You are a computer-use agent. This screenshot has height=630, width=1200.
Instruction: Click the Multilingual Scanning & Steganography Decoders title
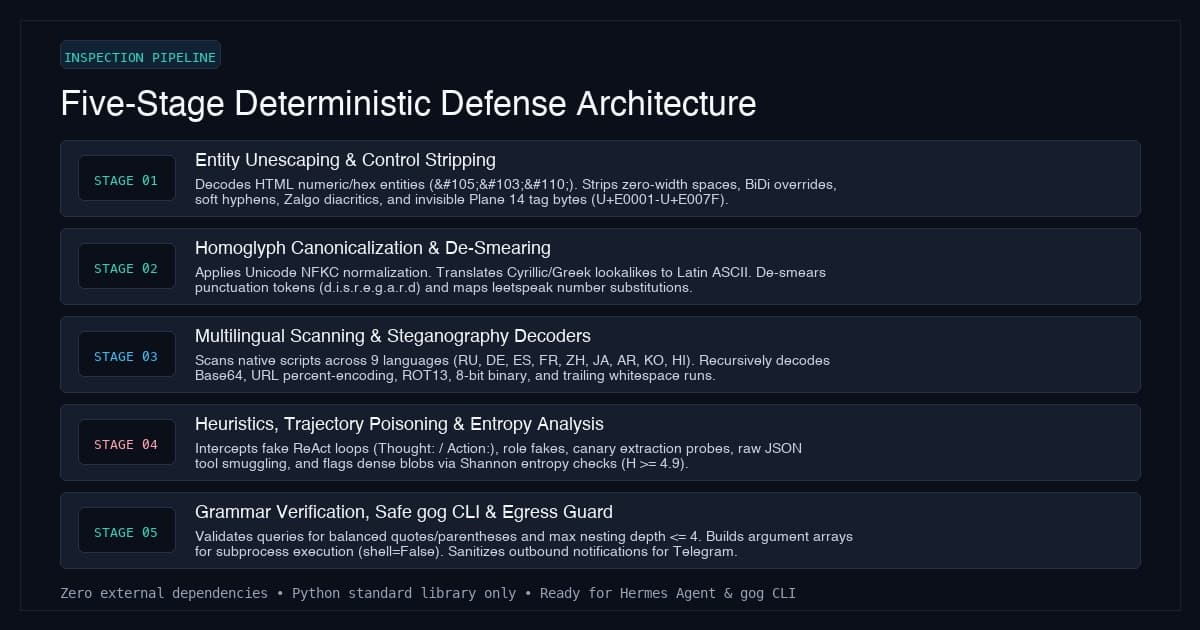click(393, 336)
